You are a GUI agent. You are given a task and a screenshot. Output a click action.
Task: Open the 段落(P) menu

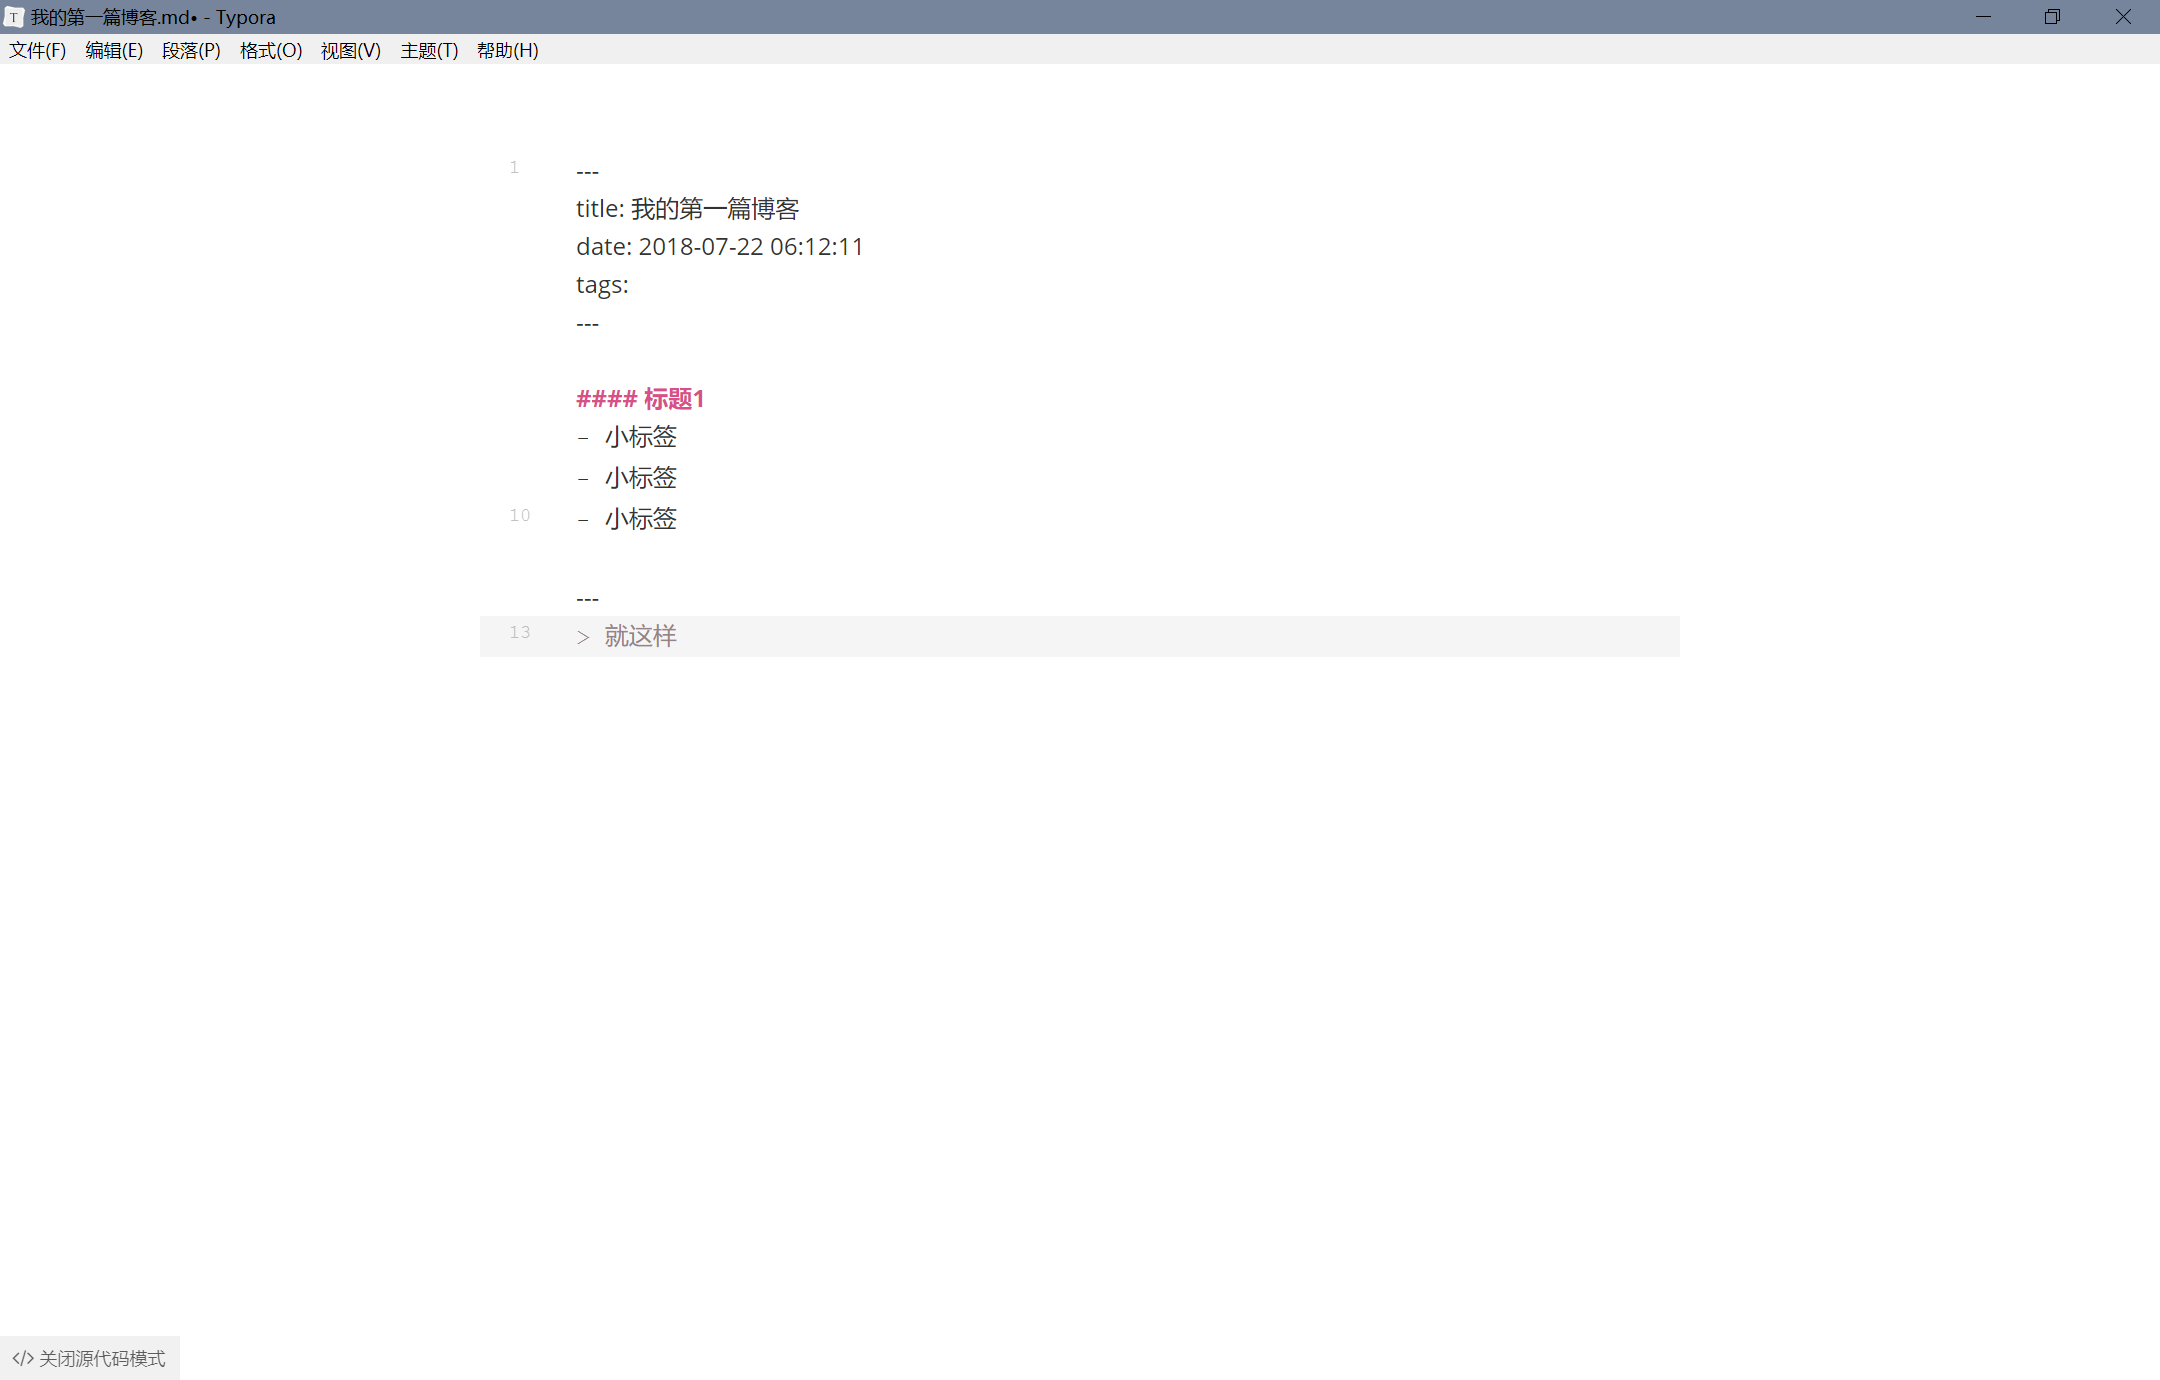[x=191, y=50]
